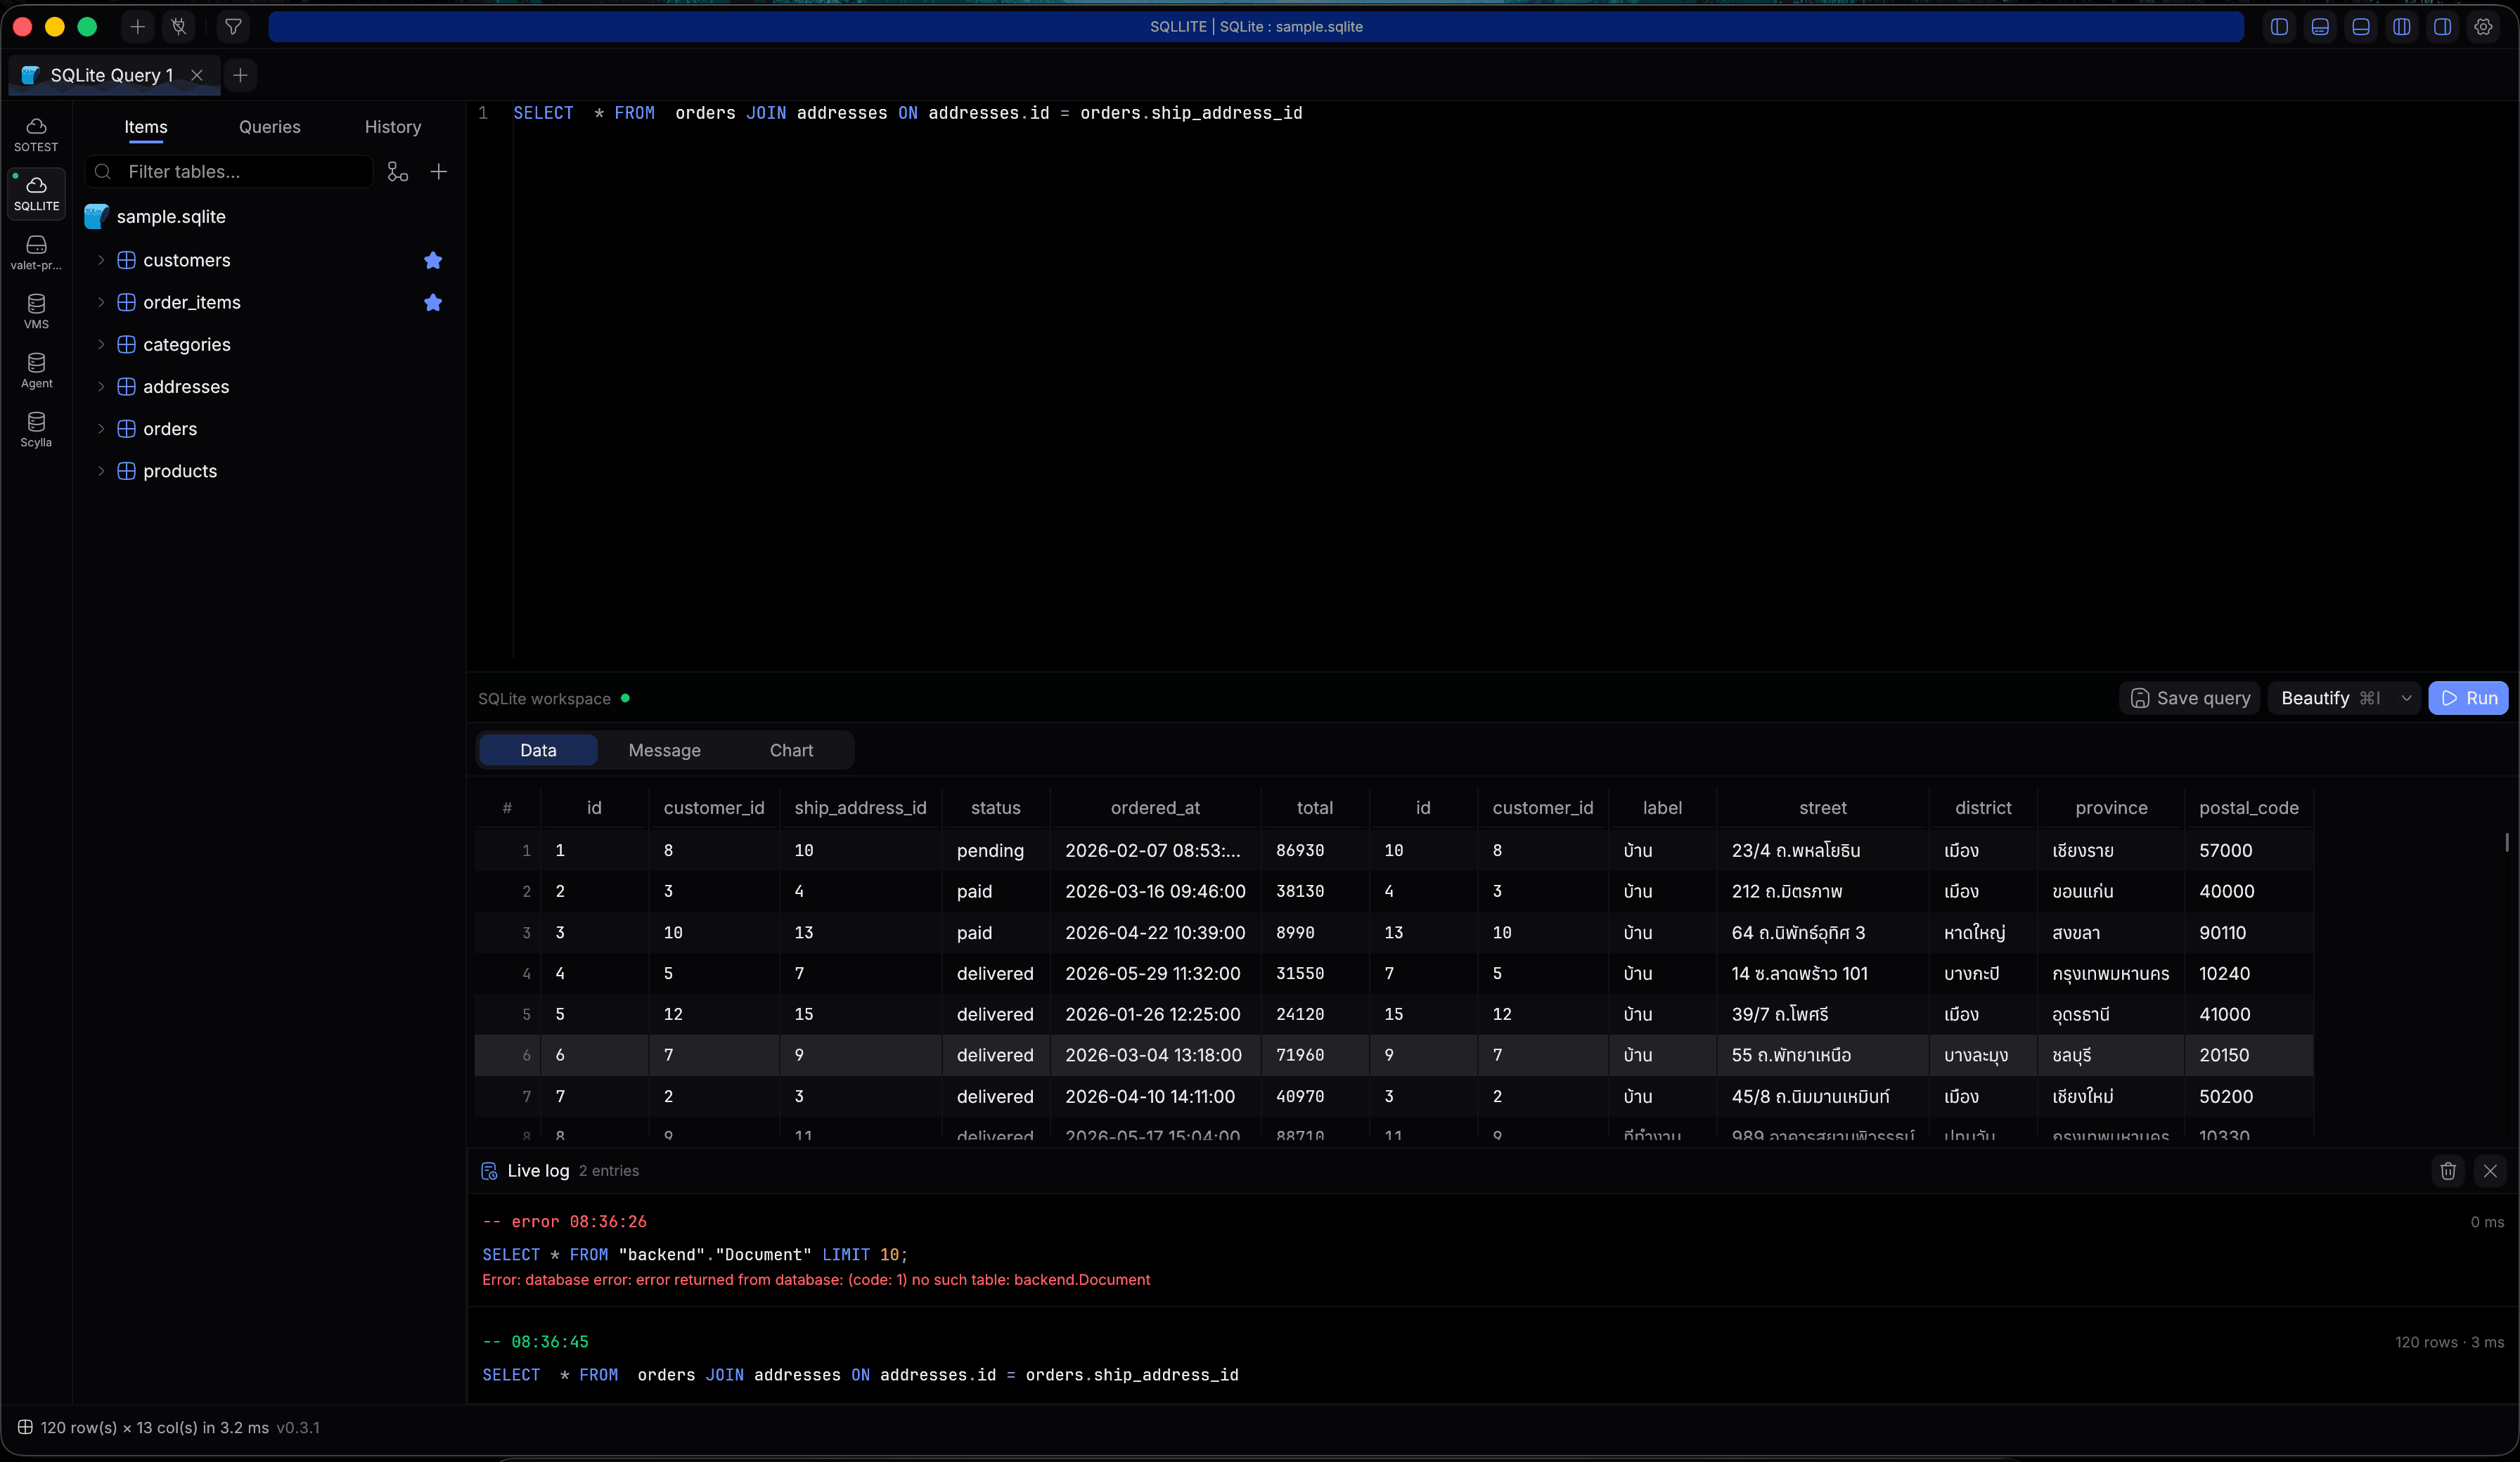
Task: Select the cell '23/4 ถ.พหลโยธิน'
Action: pyautogui.click(x=1823, y=850)
